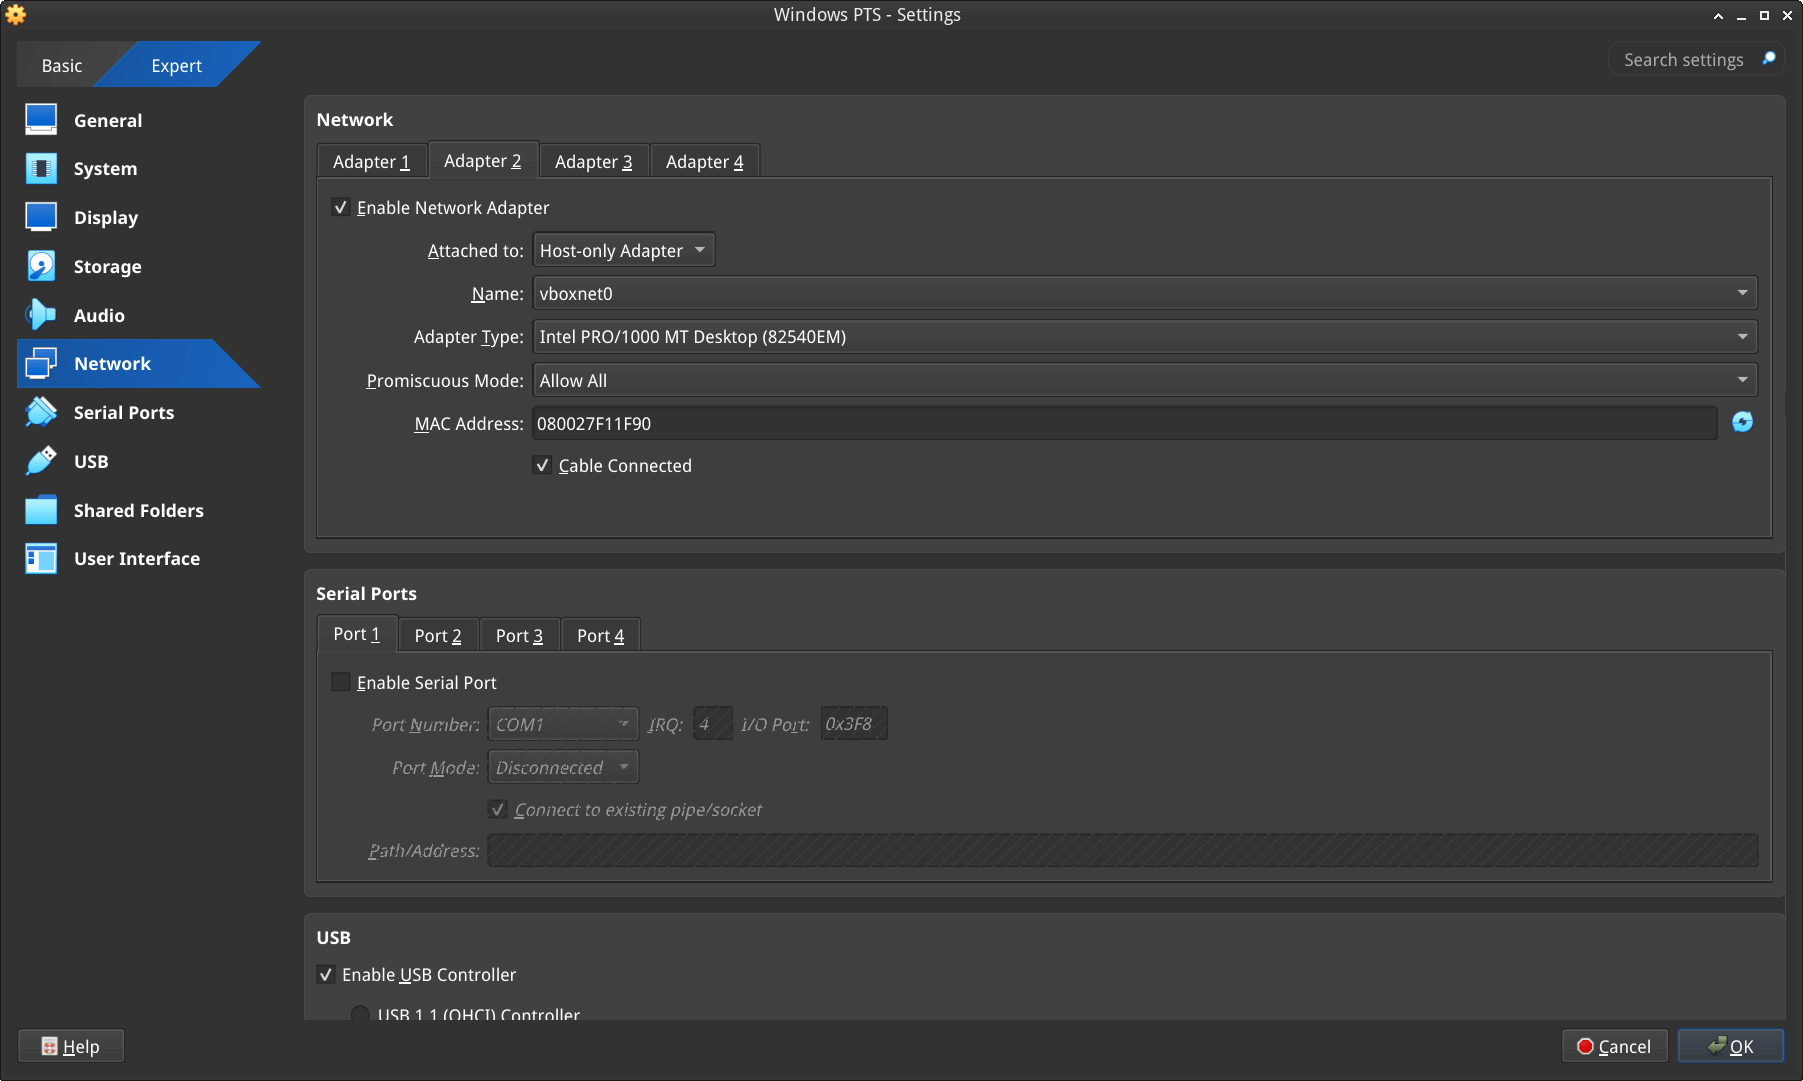Select the Storage disk icon
The image size is (1803, 1081).
point(41,266)
